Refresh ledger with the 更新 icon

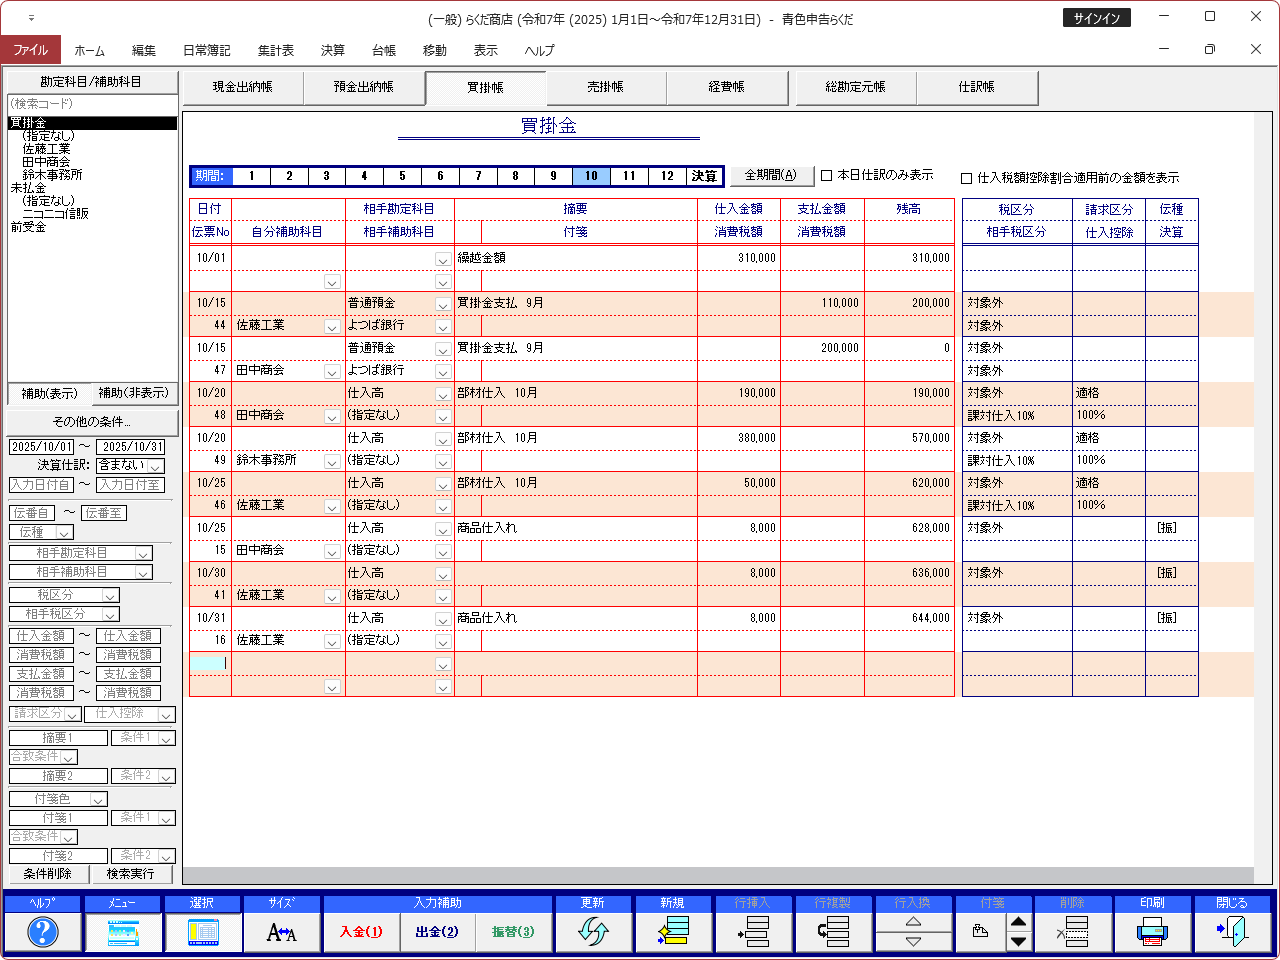pyautogui.click(x=593, y=932)
